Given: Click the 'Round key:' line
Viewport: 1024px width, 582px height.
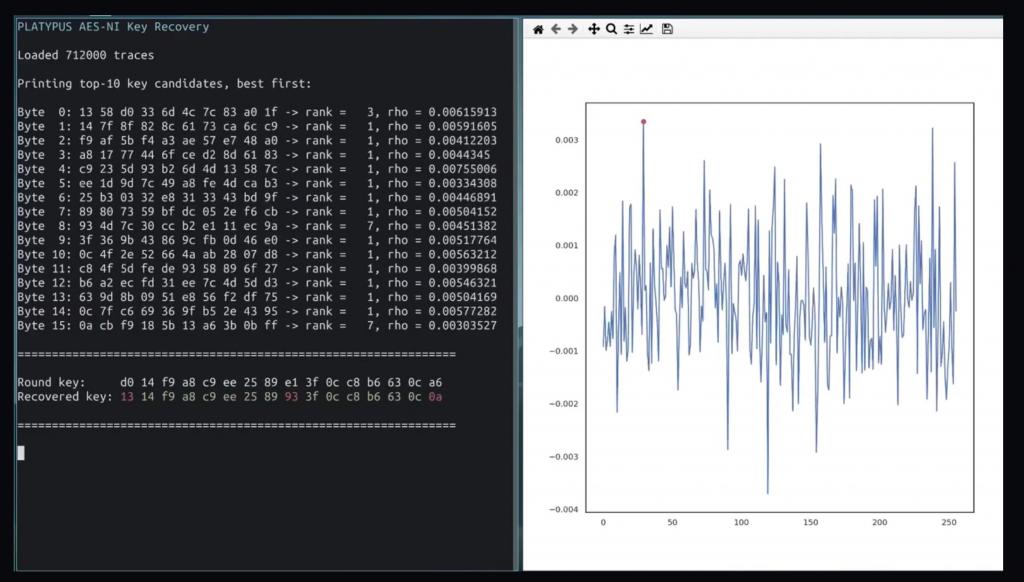Looking at the screenshot, I should coord(230,383).
